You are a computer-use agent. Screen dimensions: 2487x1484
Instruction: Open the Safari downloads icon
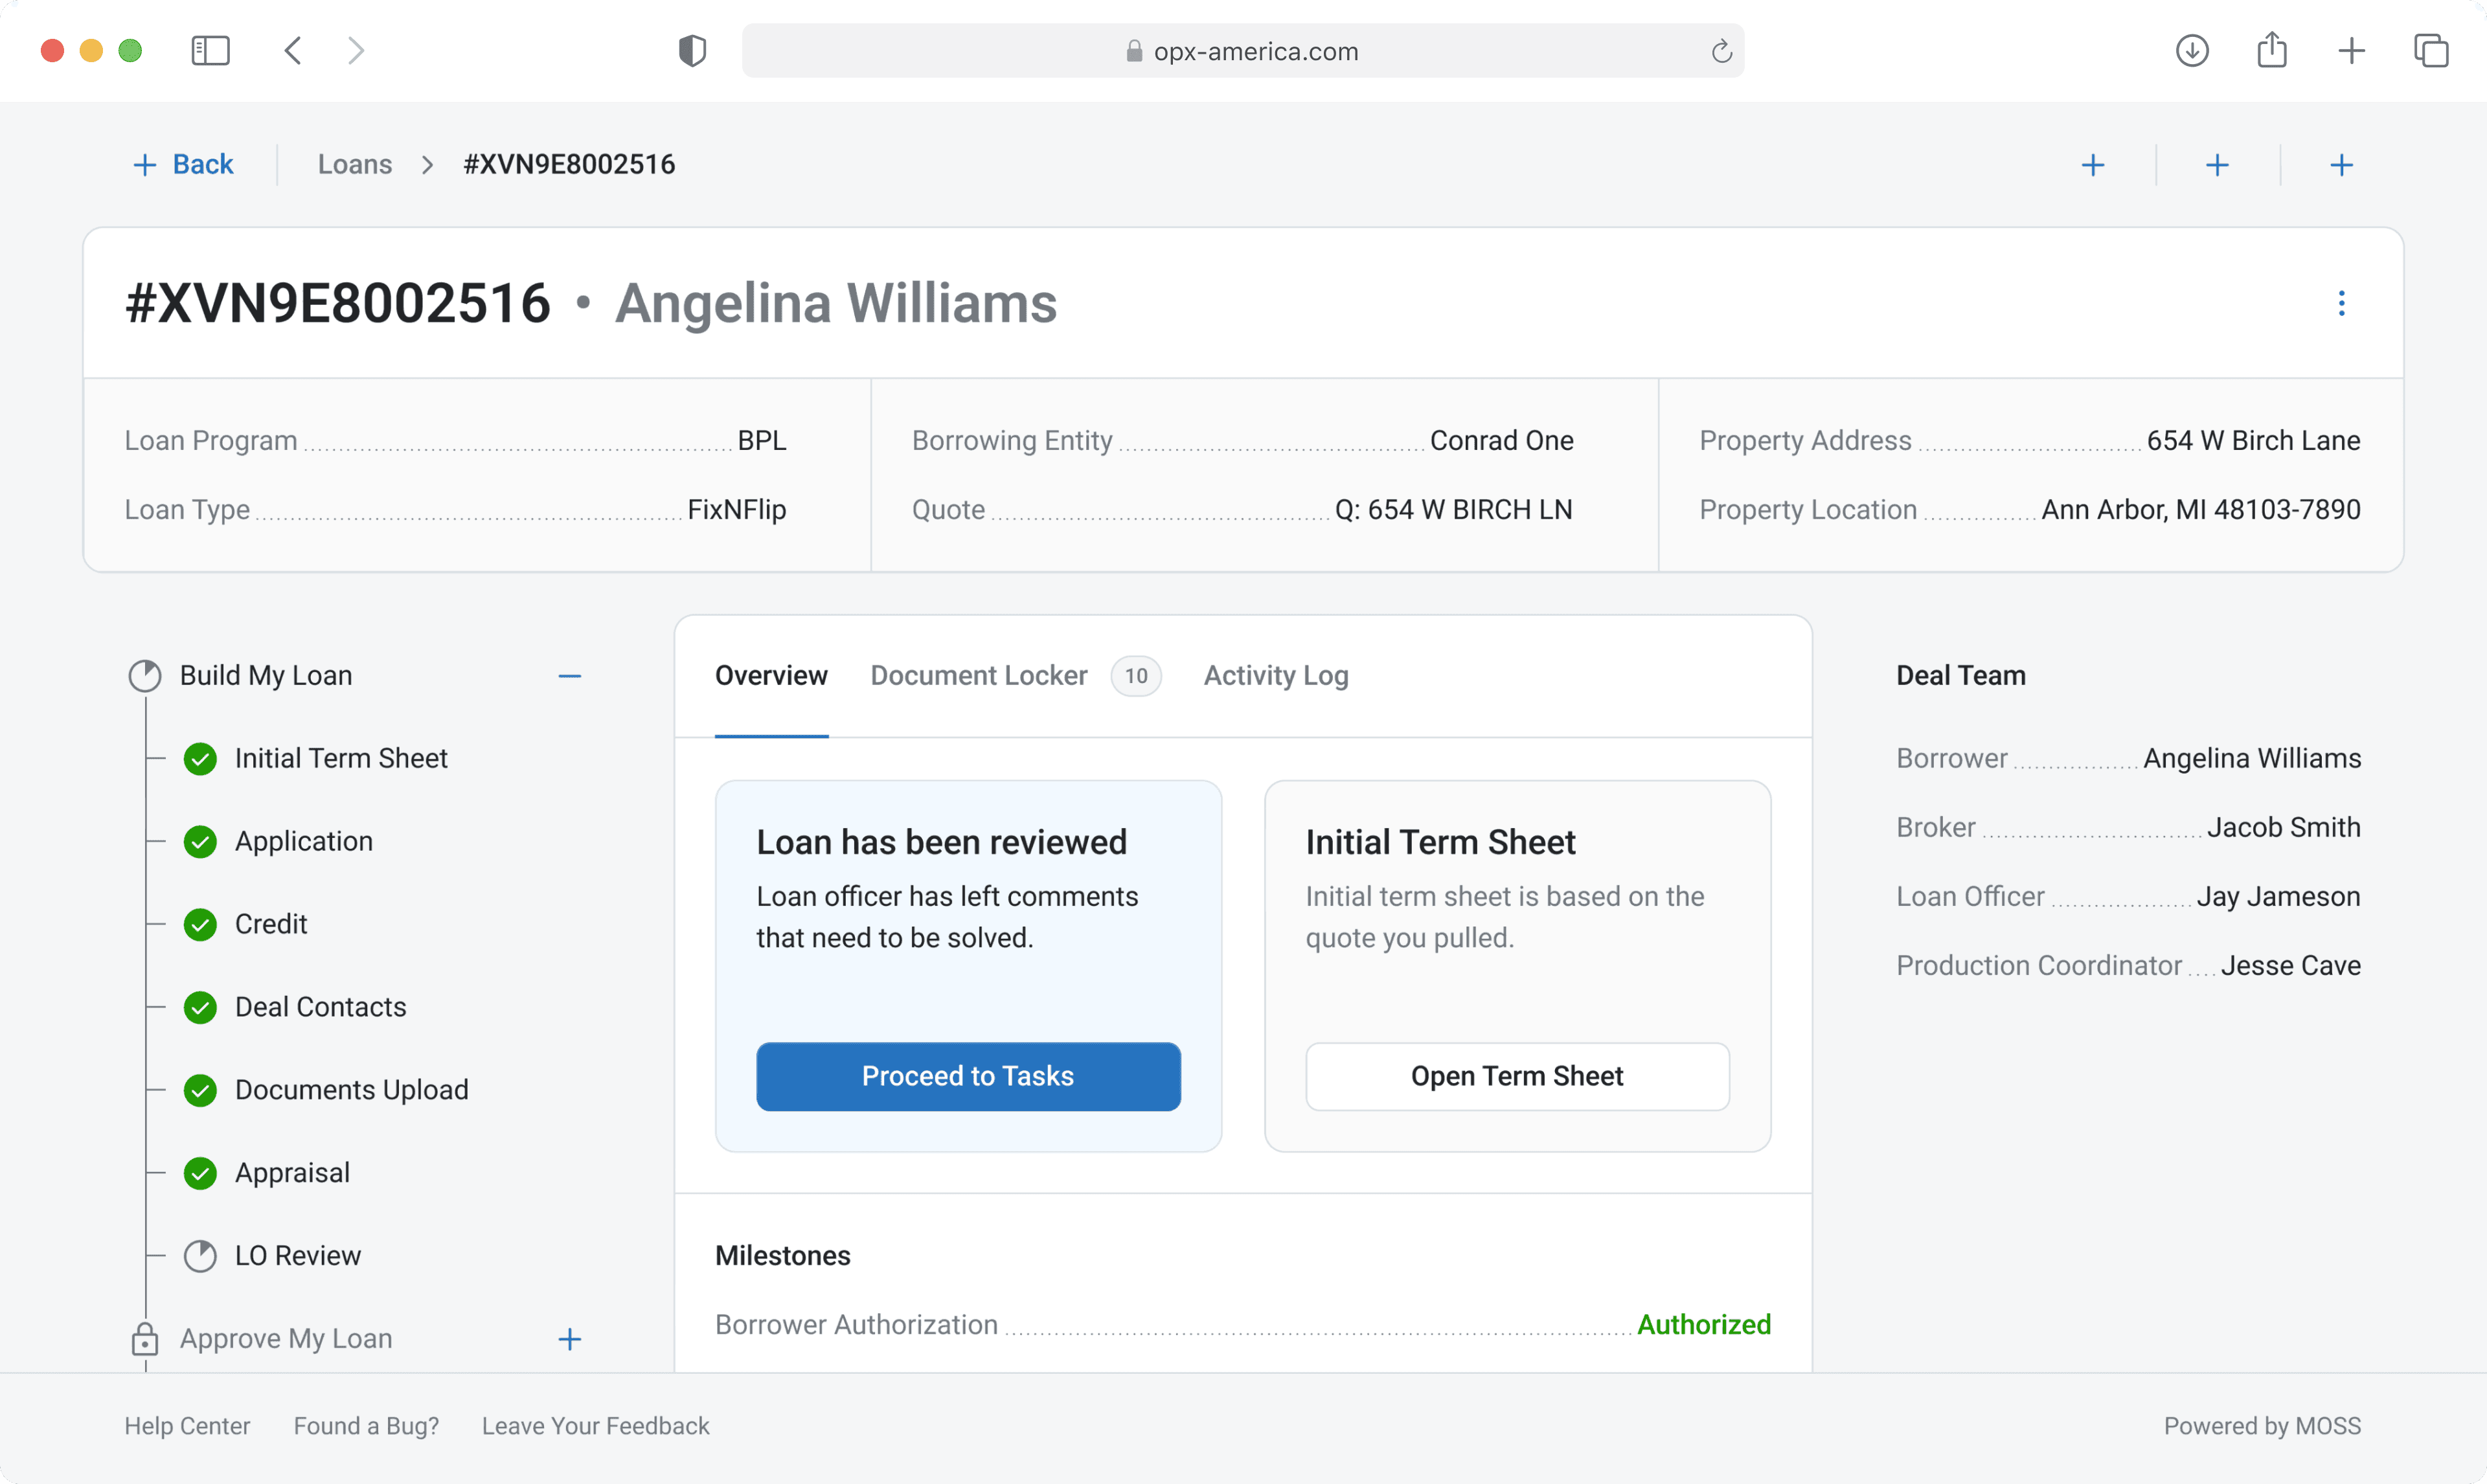click(x=2191, y=51)
